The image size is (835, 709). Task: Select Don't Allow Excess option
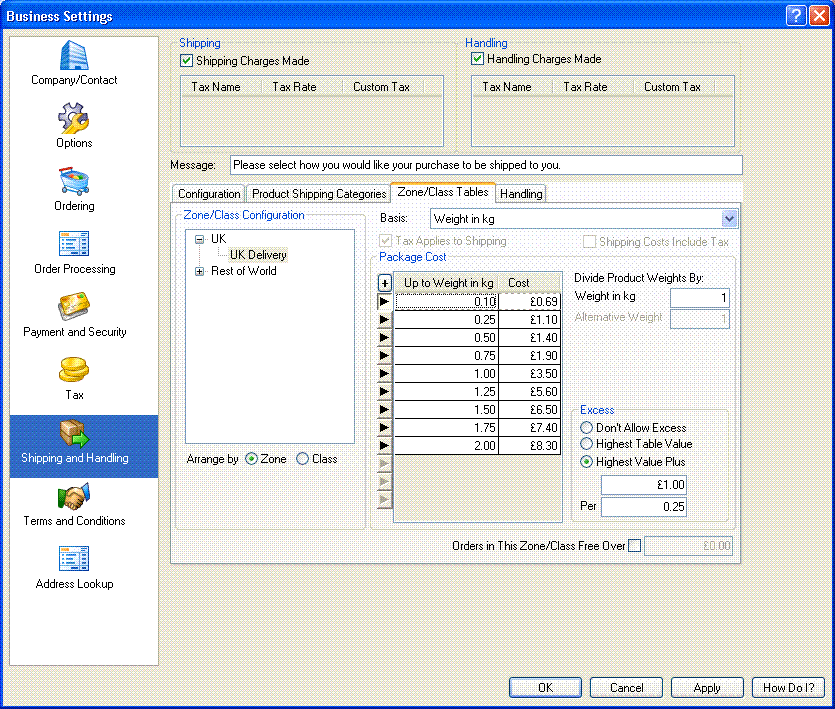(587, 428)
